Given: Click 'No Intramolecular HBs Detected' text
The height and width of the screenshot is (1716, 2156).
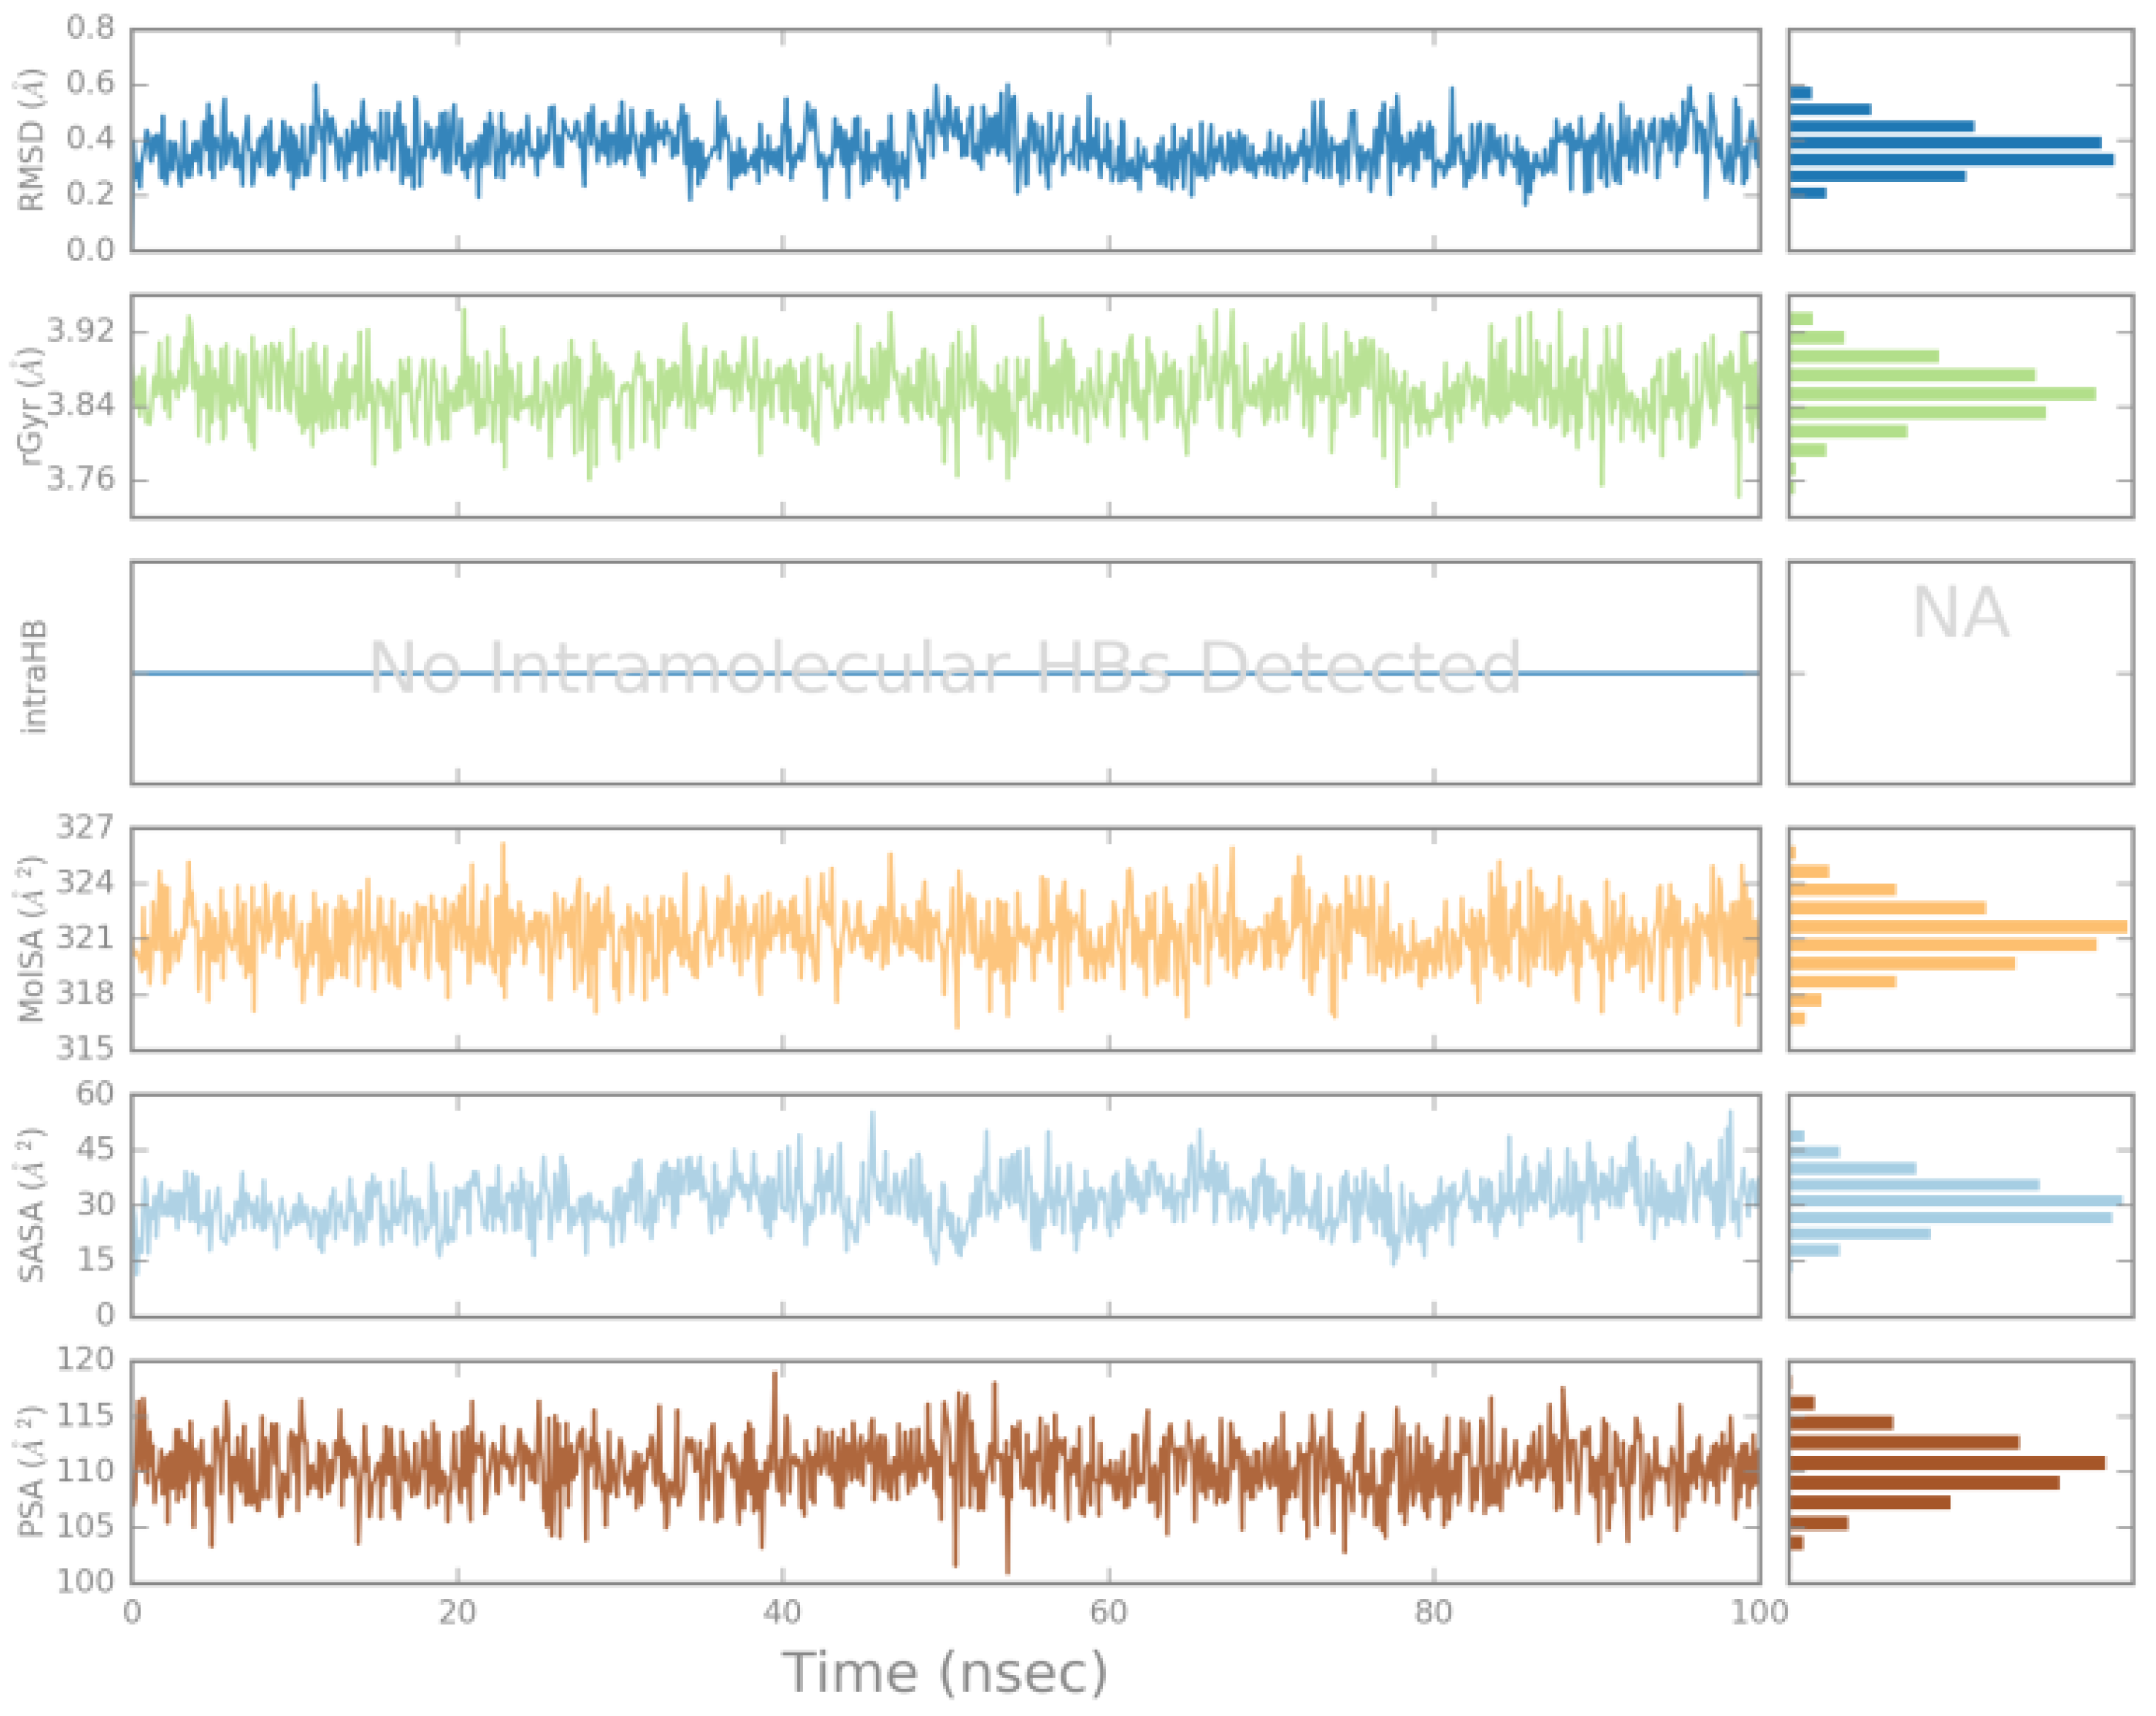Looking at the screenshot, I should tap(944, 667).
